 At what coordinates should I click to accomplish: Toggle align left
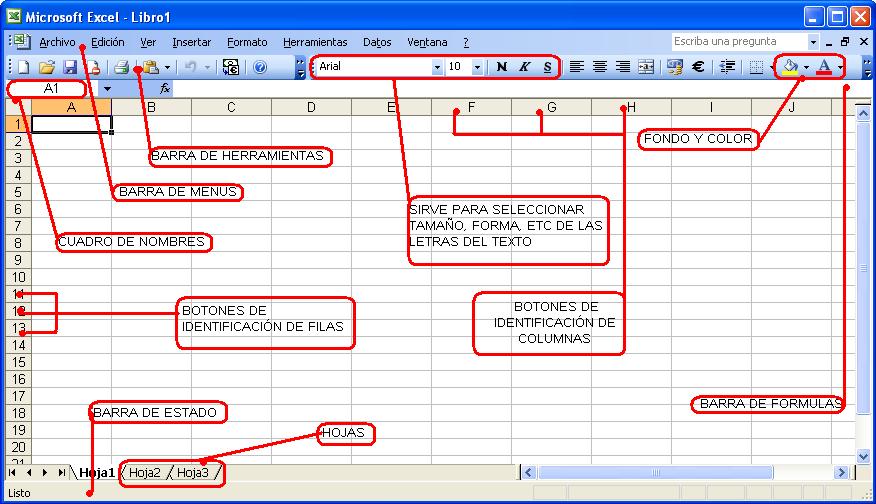pos(577,67)
